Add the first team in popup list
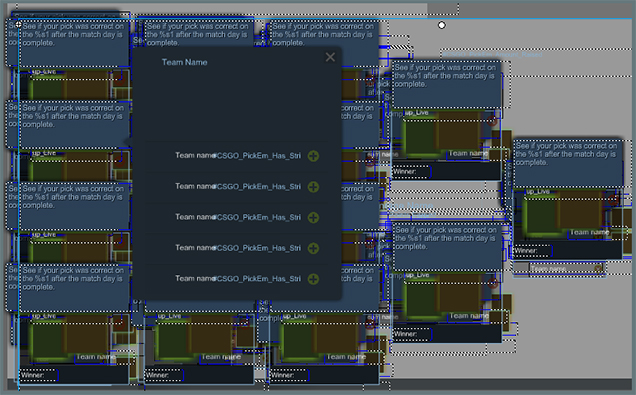636x395 pixels. pyautogui.click(x=313, y=156)
